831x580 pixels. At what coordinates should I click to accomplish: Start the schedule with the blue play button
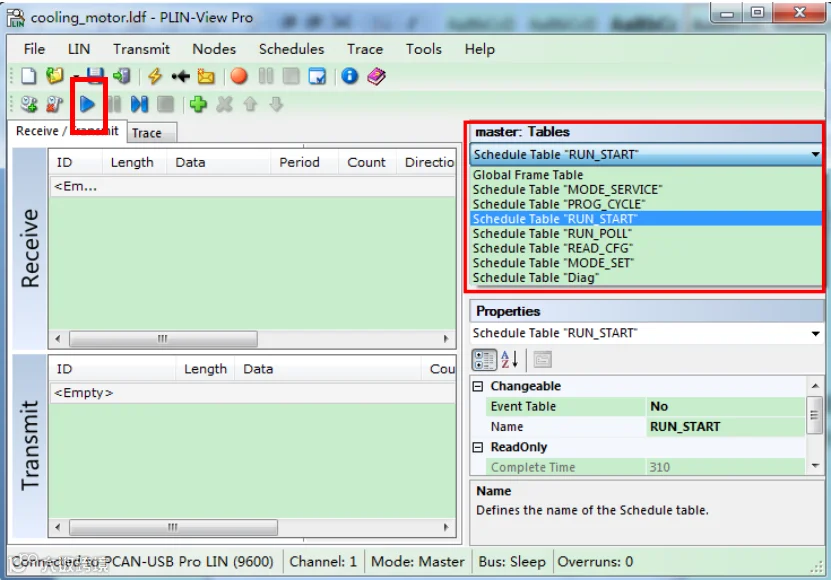coord(87,104)
